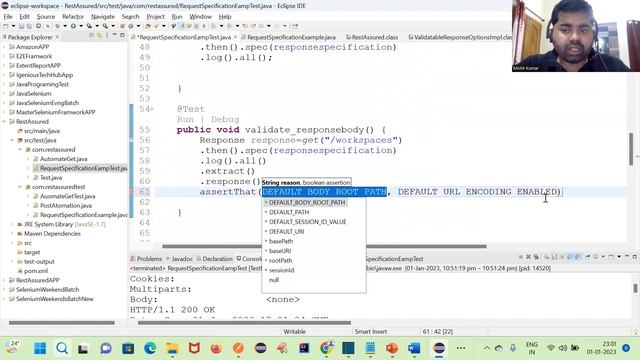Viewport: 640px width, 360px height.
Task: Collapse src/test/java folder node
Action: coord(12,140)
